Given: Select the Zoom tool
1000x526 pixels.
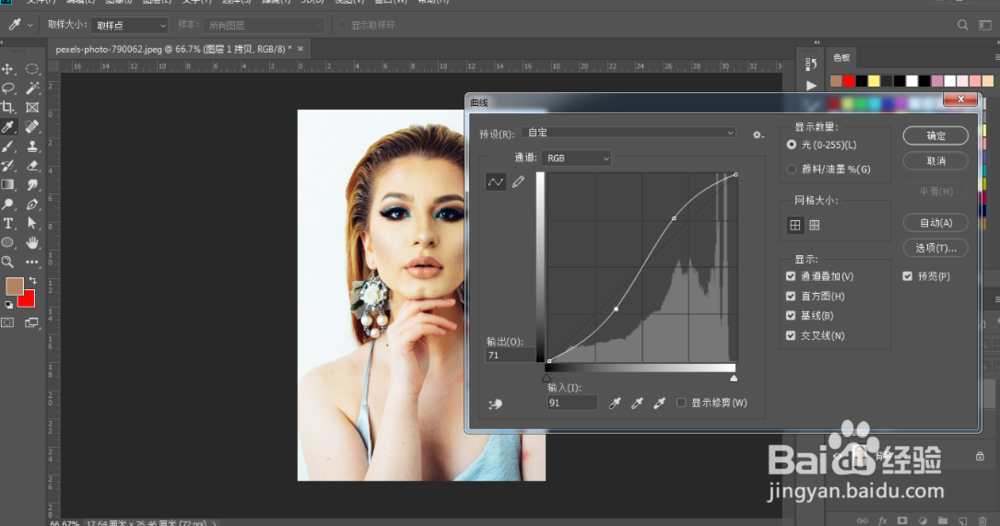Looking at the screenshot, I should tap(8, 261).
